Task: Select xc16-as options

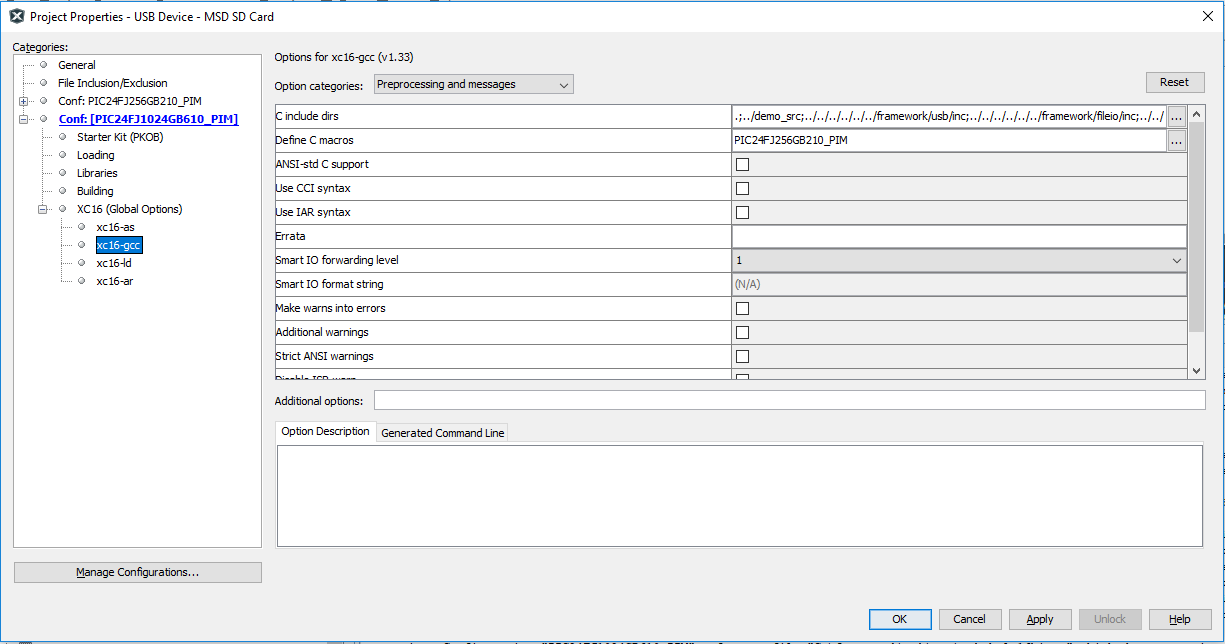Action: click(115, 227)
